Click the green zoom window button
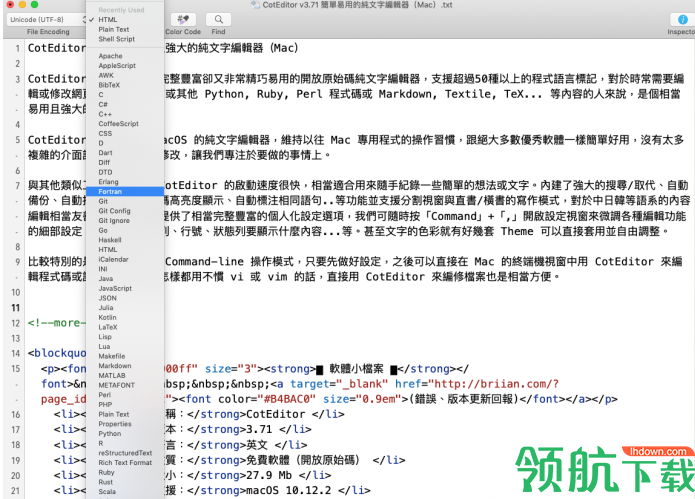The height and width of the screenshot is (499, 695). click(34, 4)
